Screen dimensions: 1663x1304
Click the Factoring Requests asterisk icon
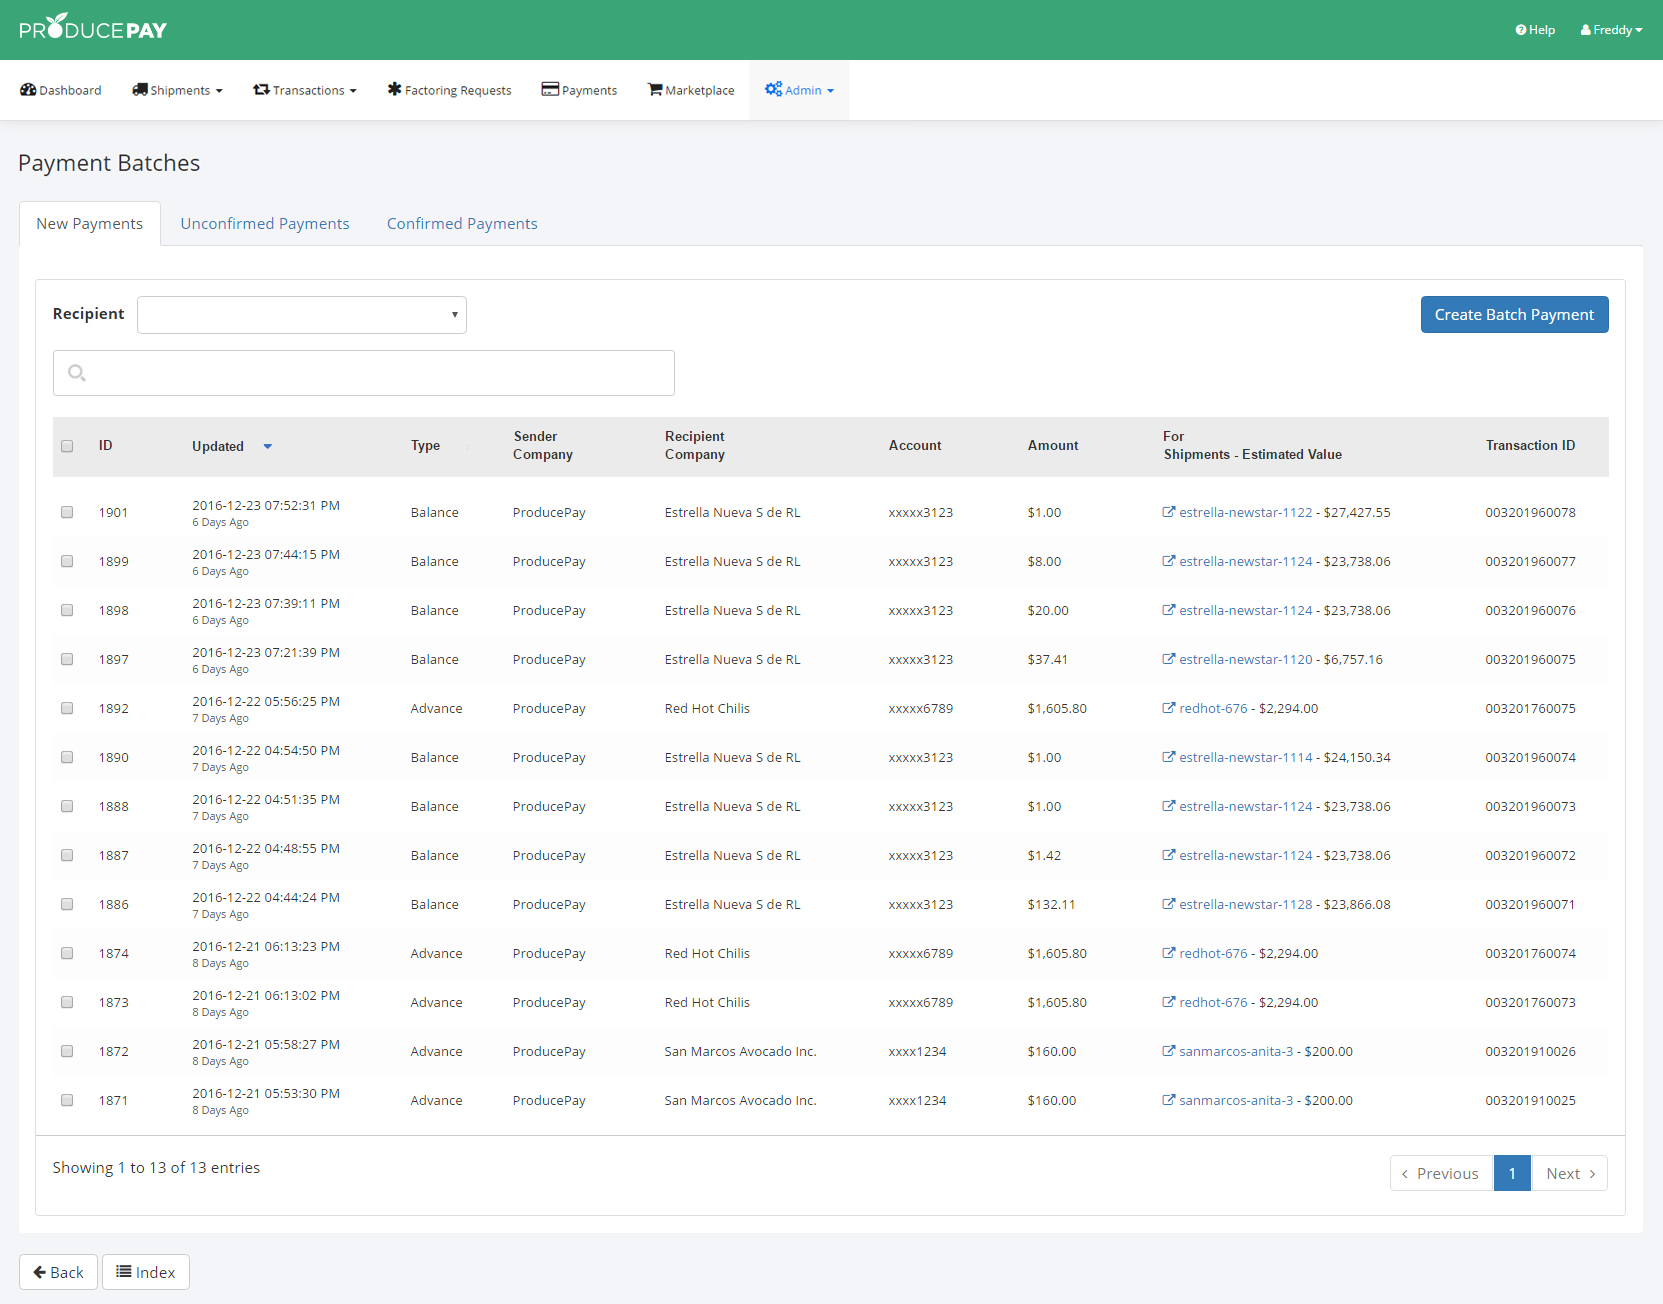pyautogui.click(x=394, y=90)
